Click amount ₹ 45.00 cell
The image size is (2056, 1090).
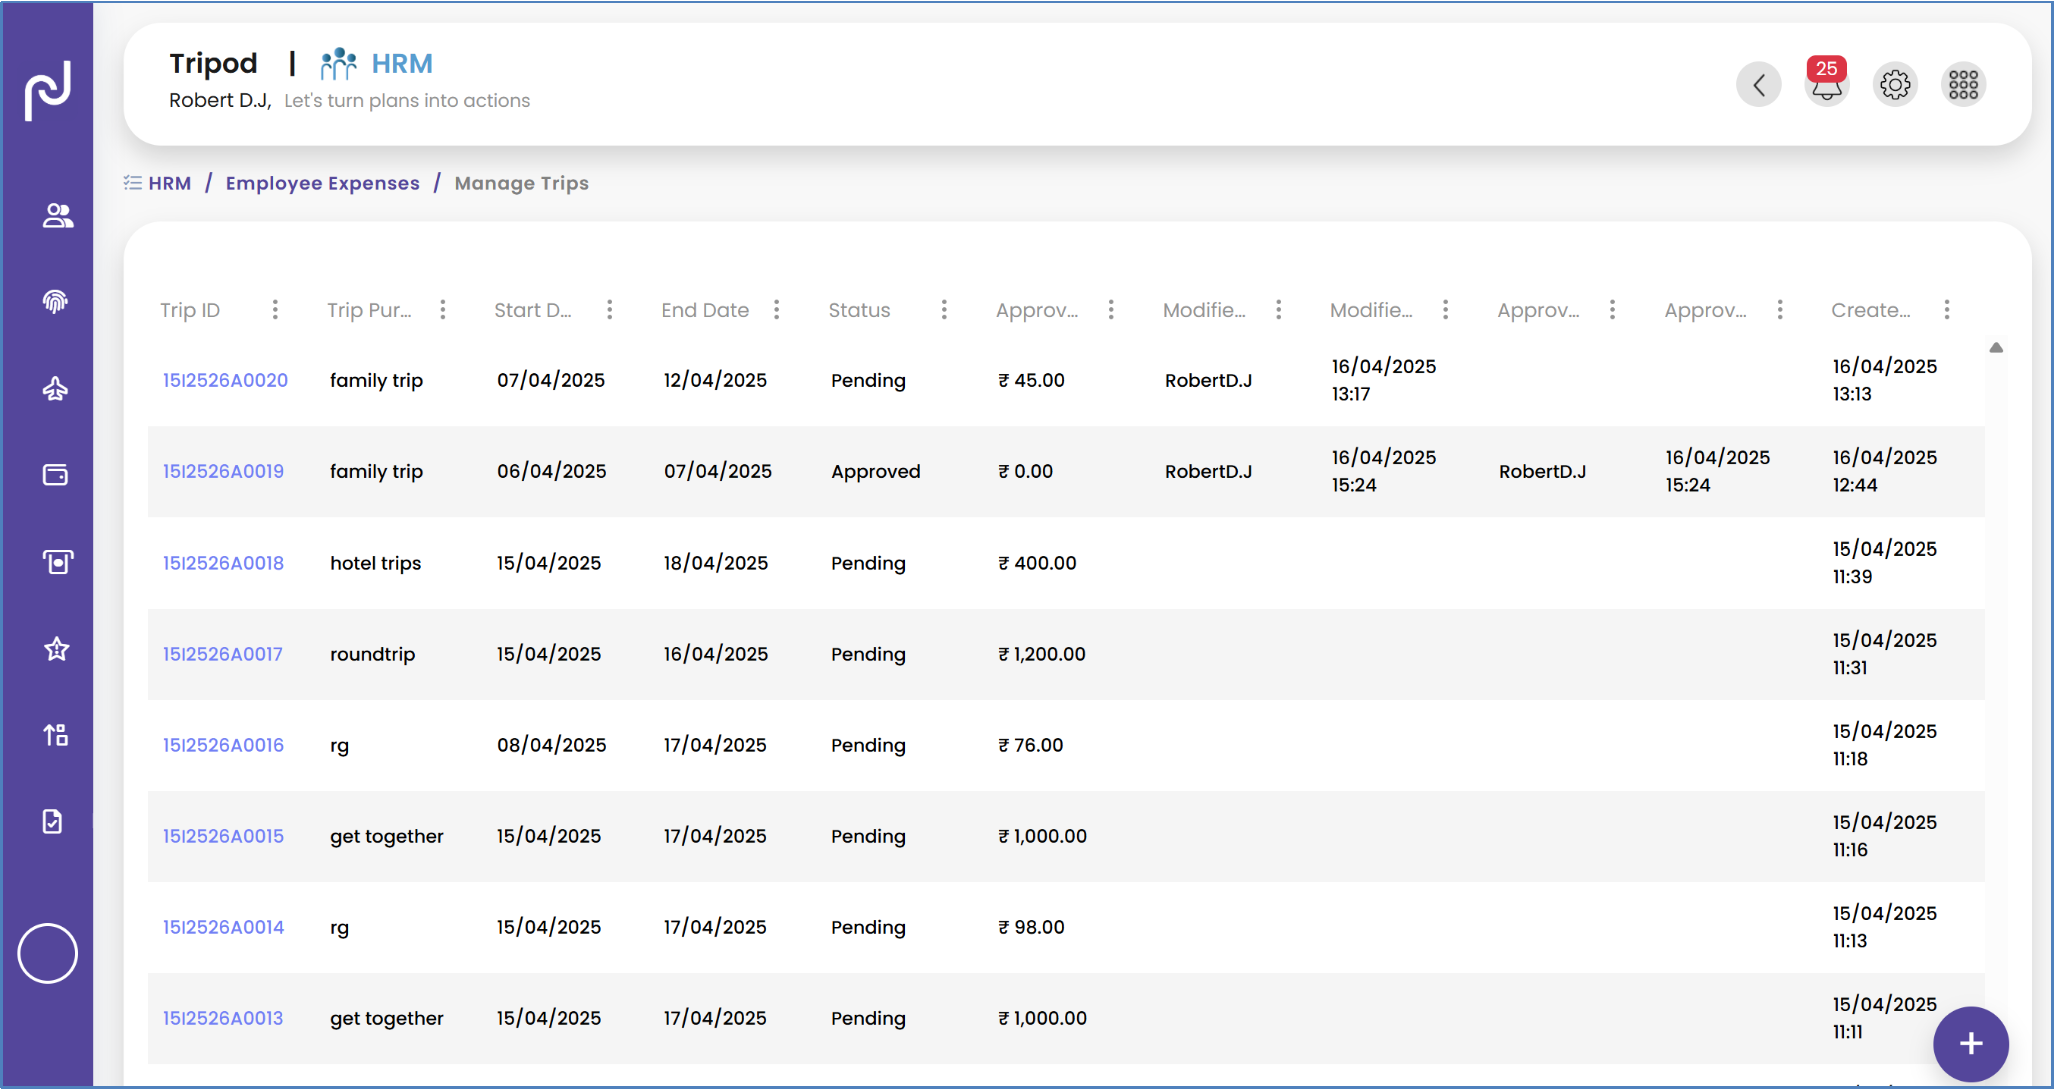pyautogui.click(x=1031, y=380)
